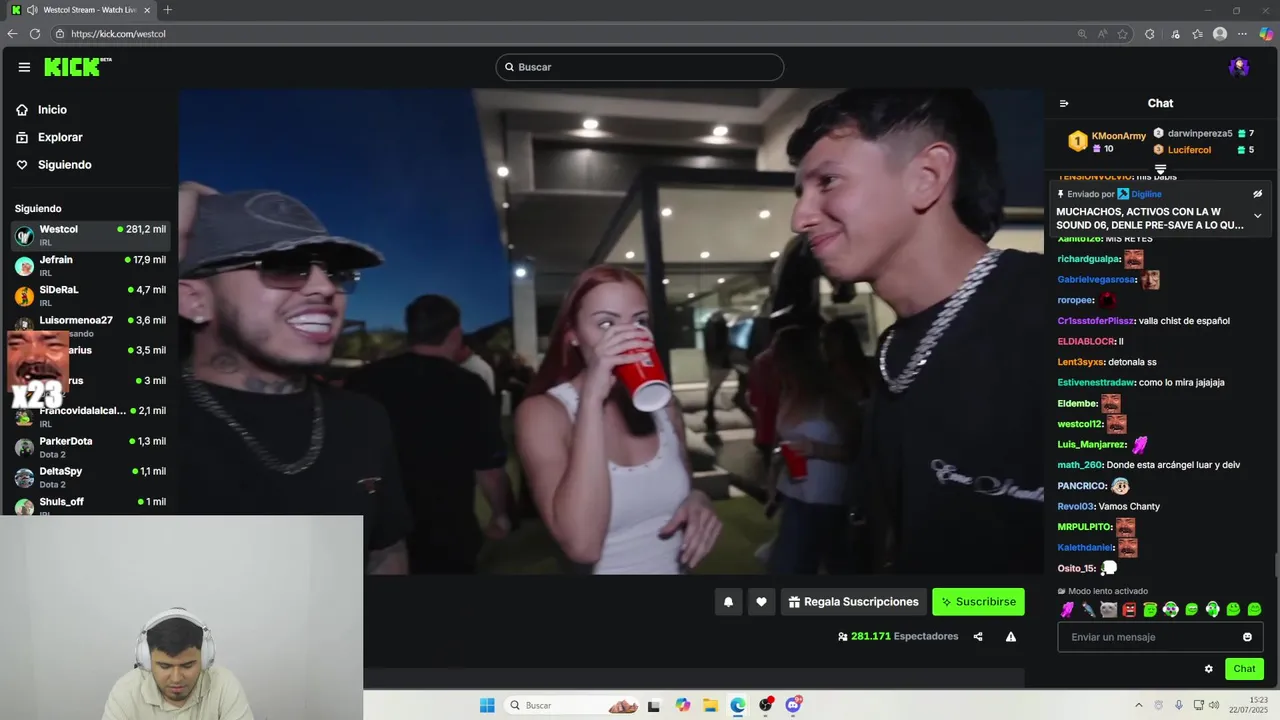Open browser zoom magnifier icon

click(x=1082, y=33)
